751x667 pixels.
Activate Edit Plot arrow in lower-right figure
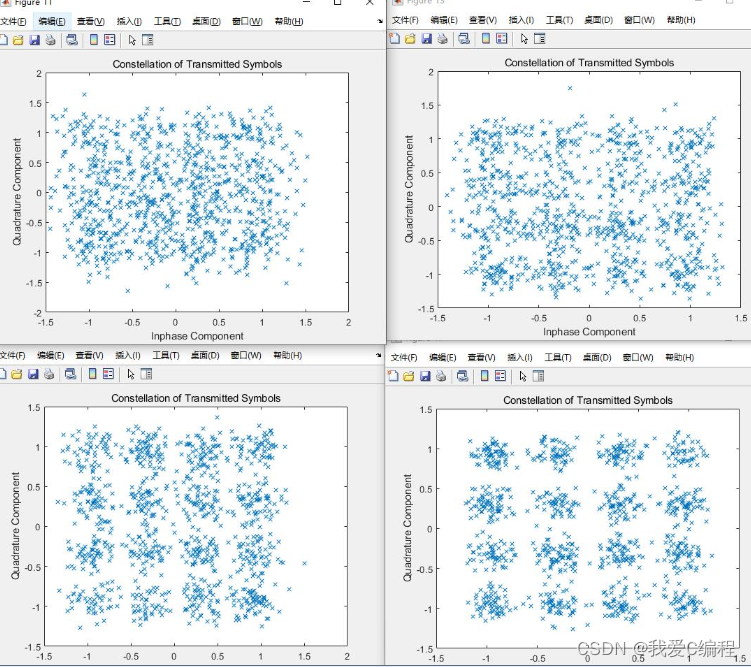523,376
